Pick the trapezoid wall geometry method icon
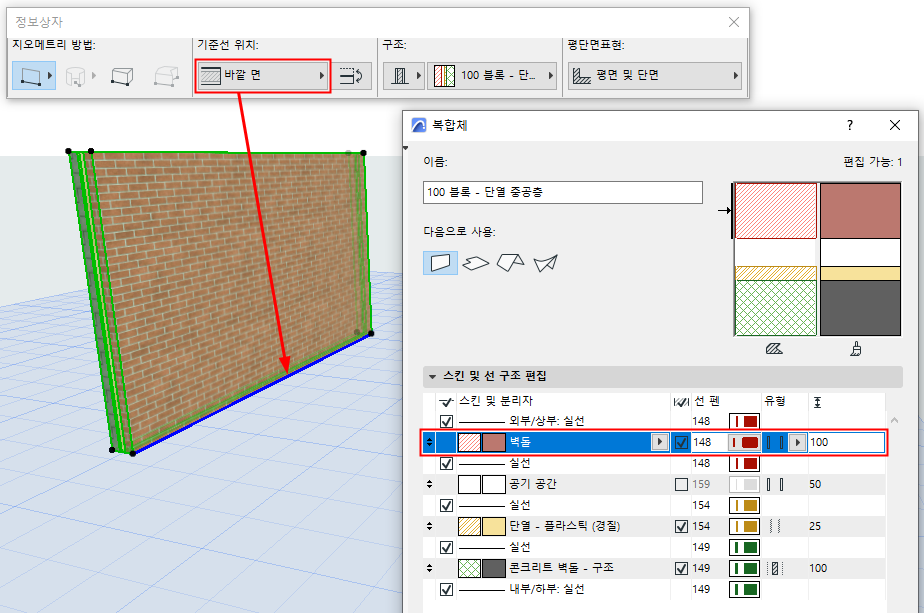 tap(122, 76)
